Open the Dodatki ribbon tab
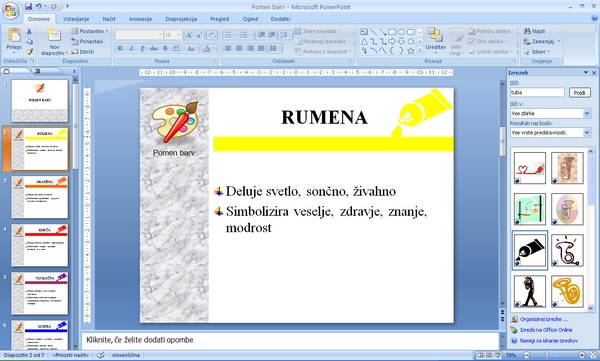 point(280,19)
